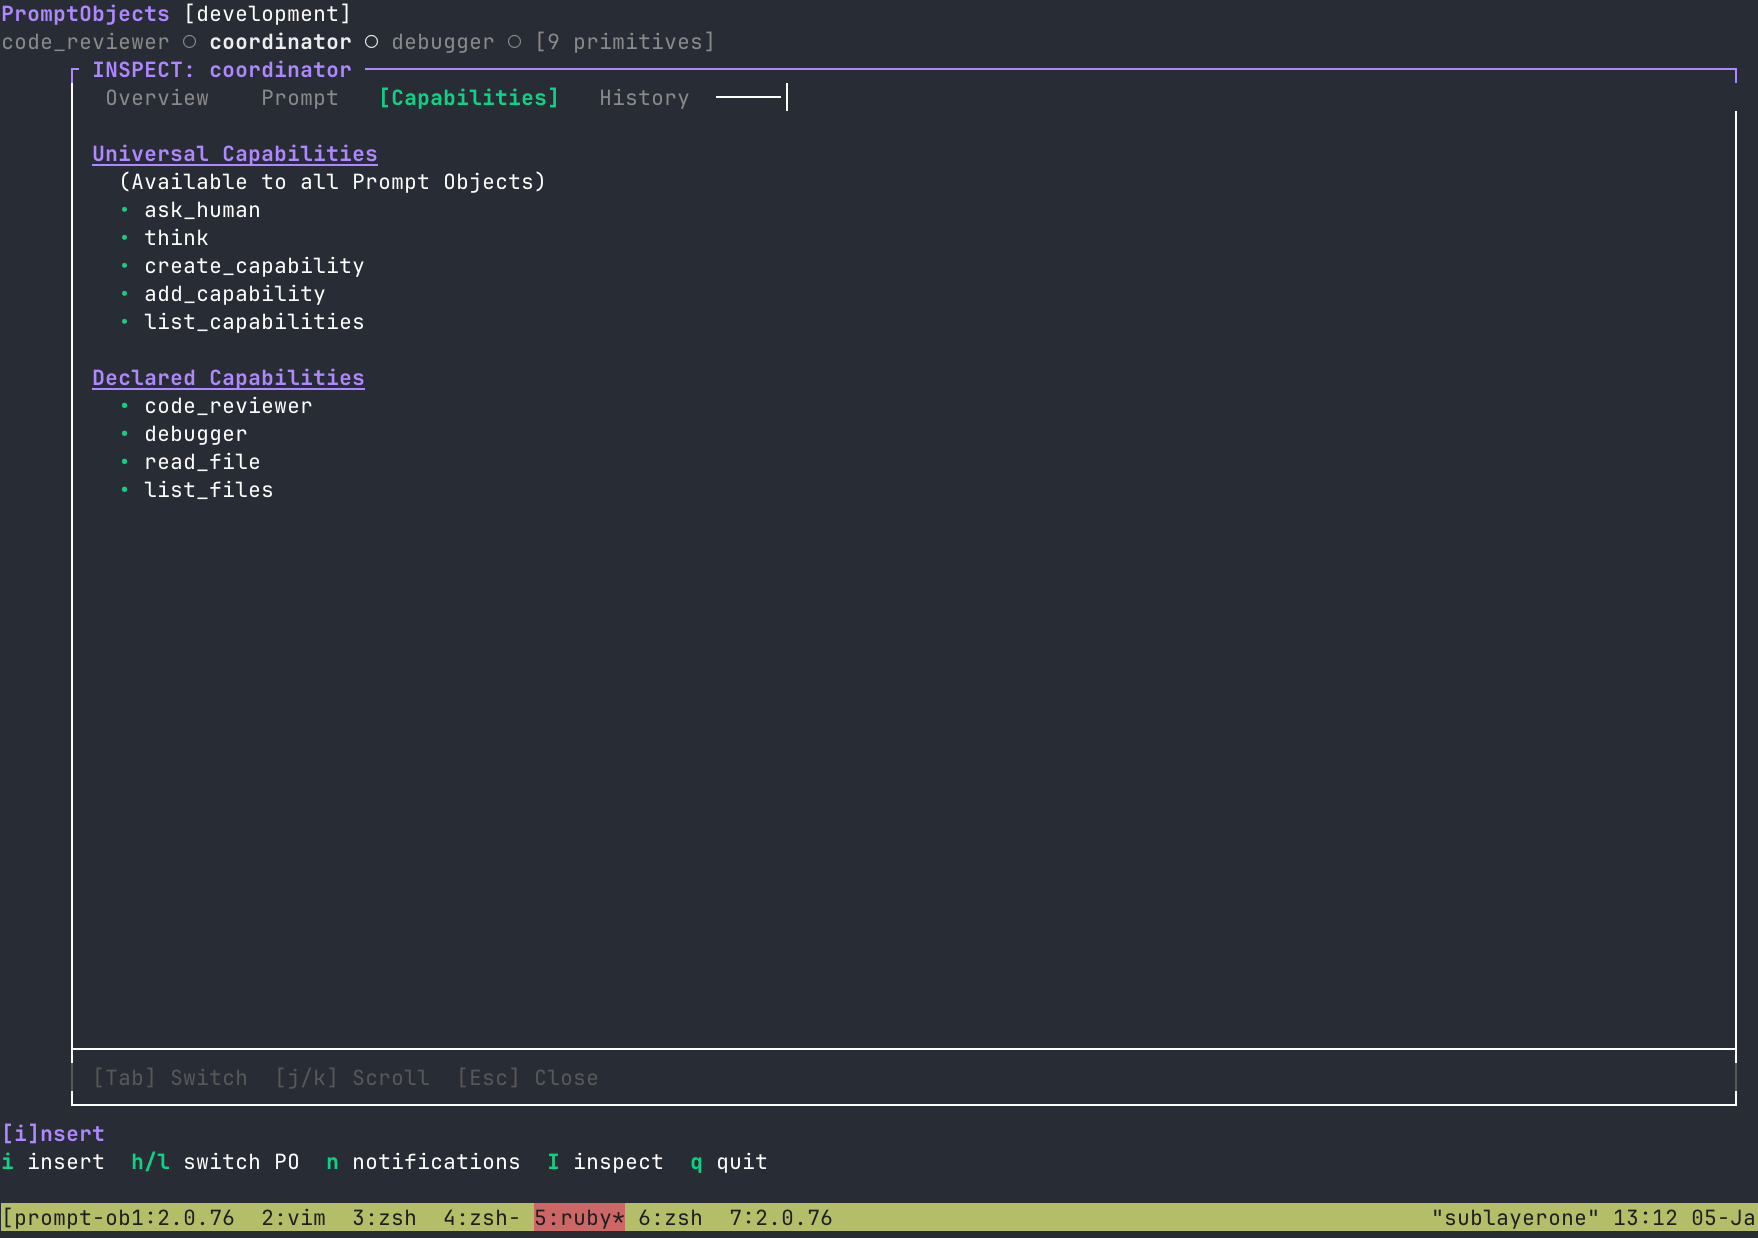Open the 9 primitives list
This screenshot has height=1238, width=1758.
(625, 42)
